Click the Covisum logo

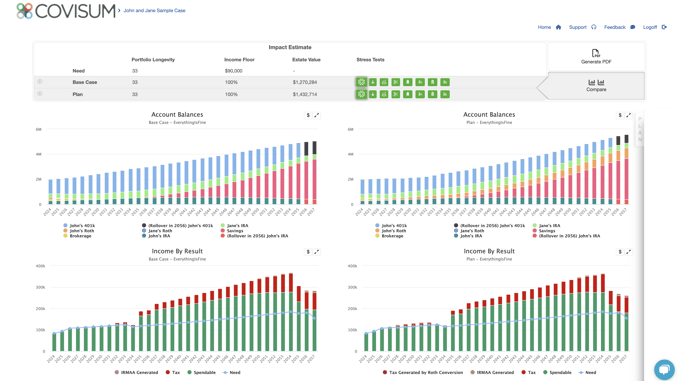66,11
